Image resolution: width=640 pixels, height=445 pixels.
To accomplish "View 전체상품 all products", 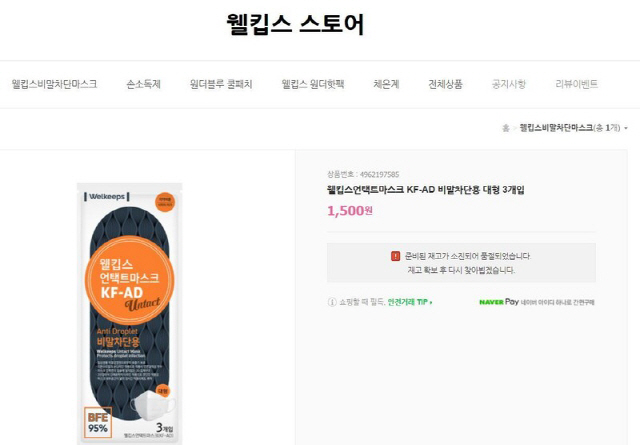I will (x=445, y=84).
